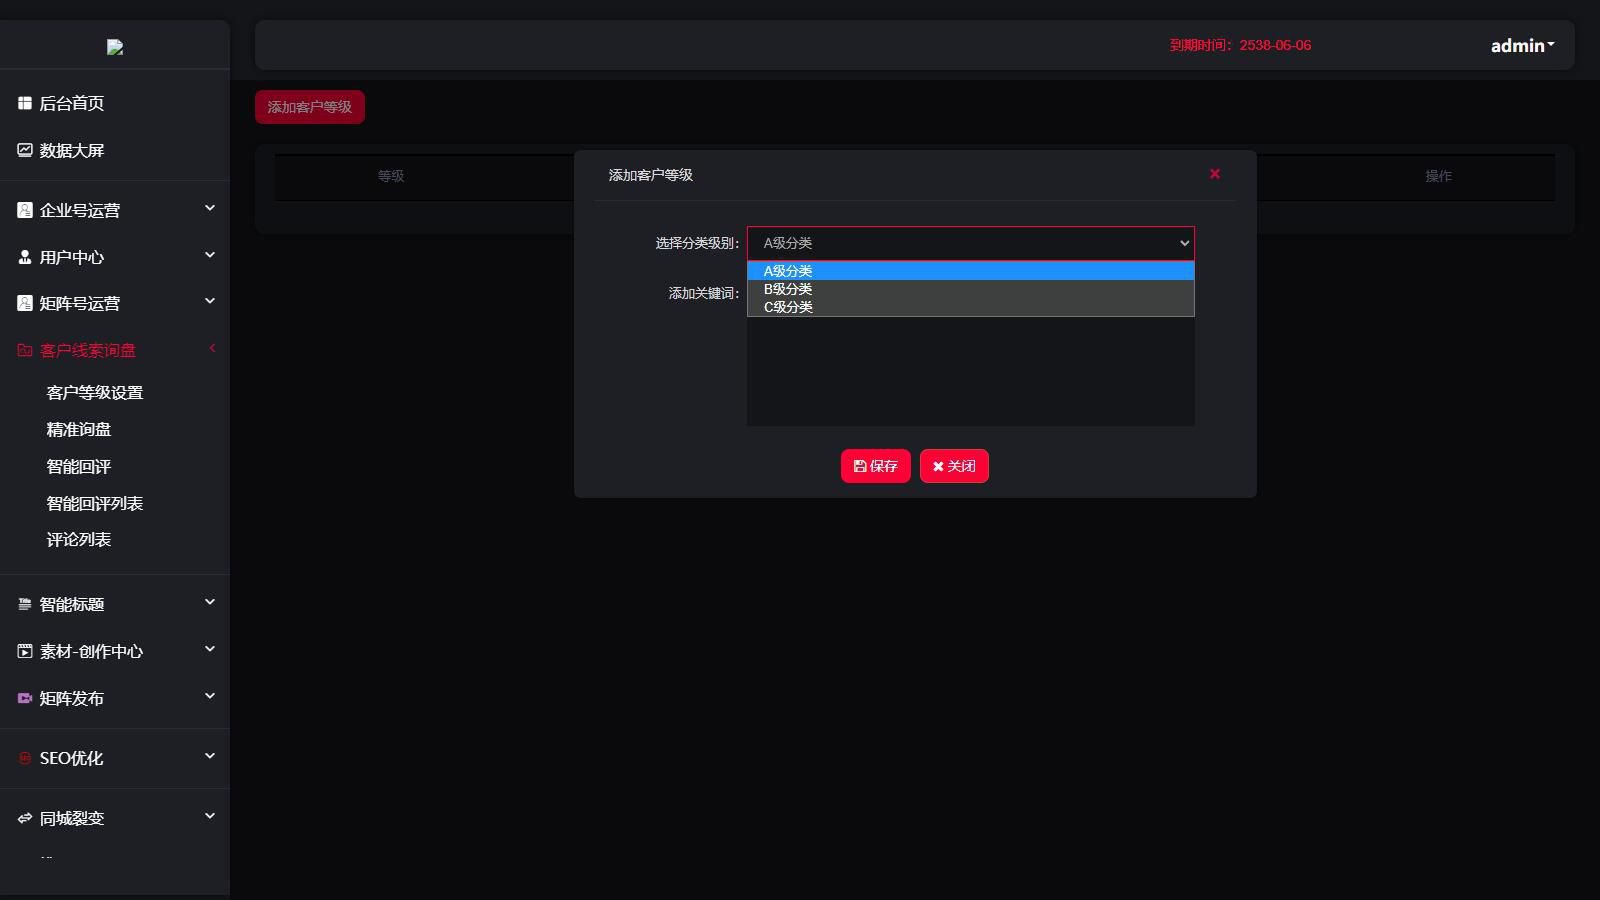
Task: Close the 添加客户等级 dialog with X
Action: coord(1214,174)
